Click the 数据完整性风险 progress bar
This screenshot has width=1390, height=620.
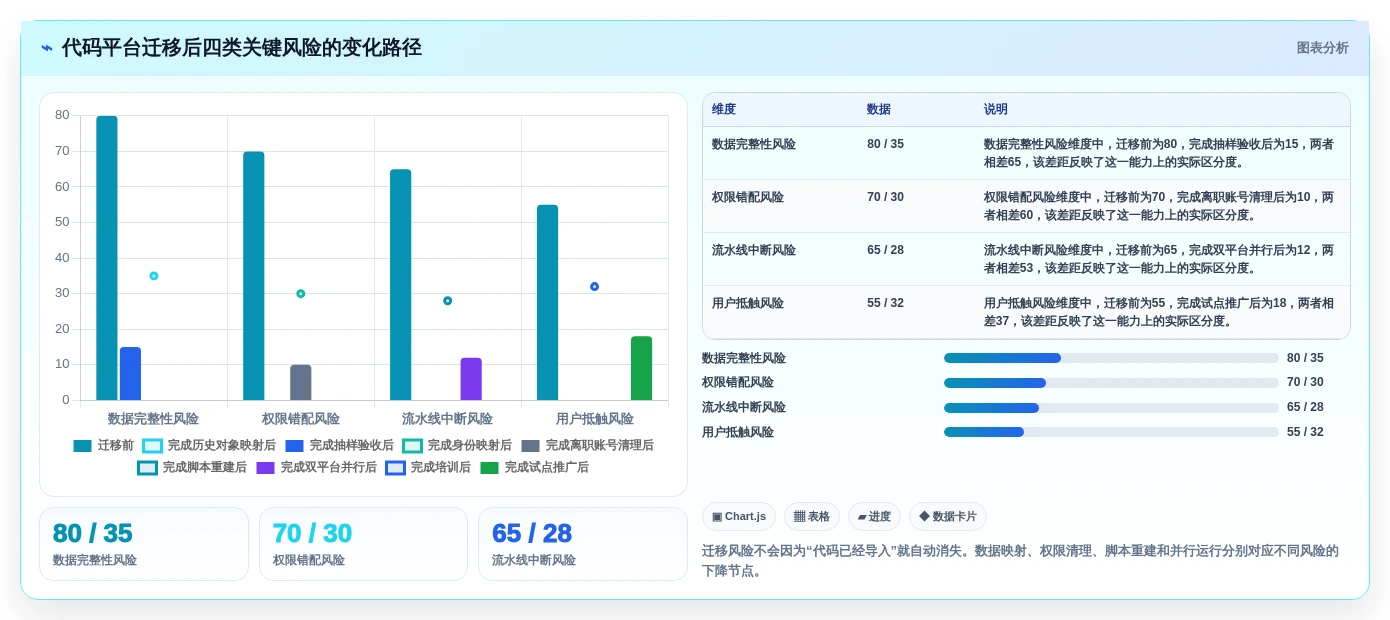coord(1111,358)
